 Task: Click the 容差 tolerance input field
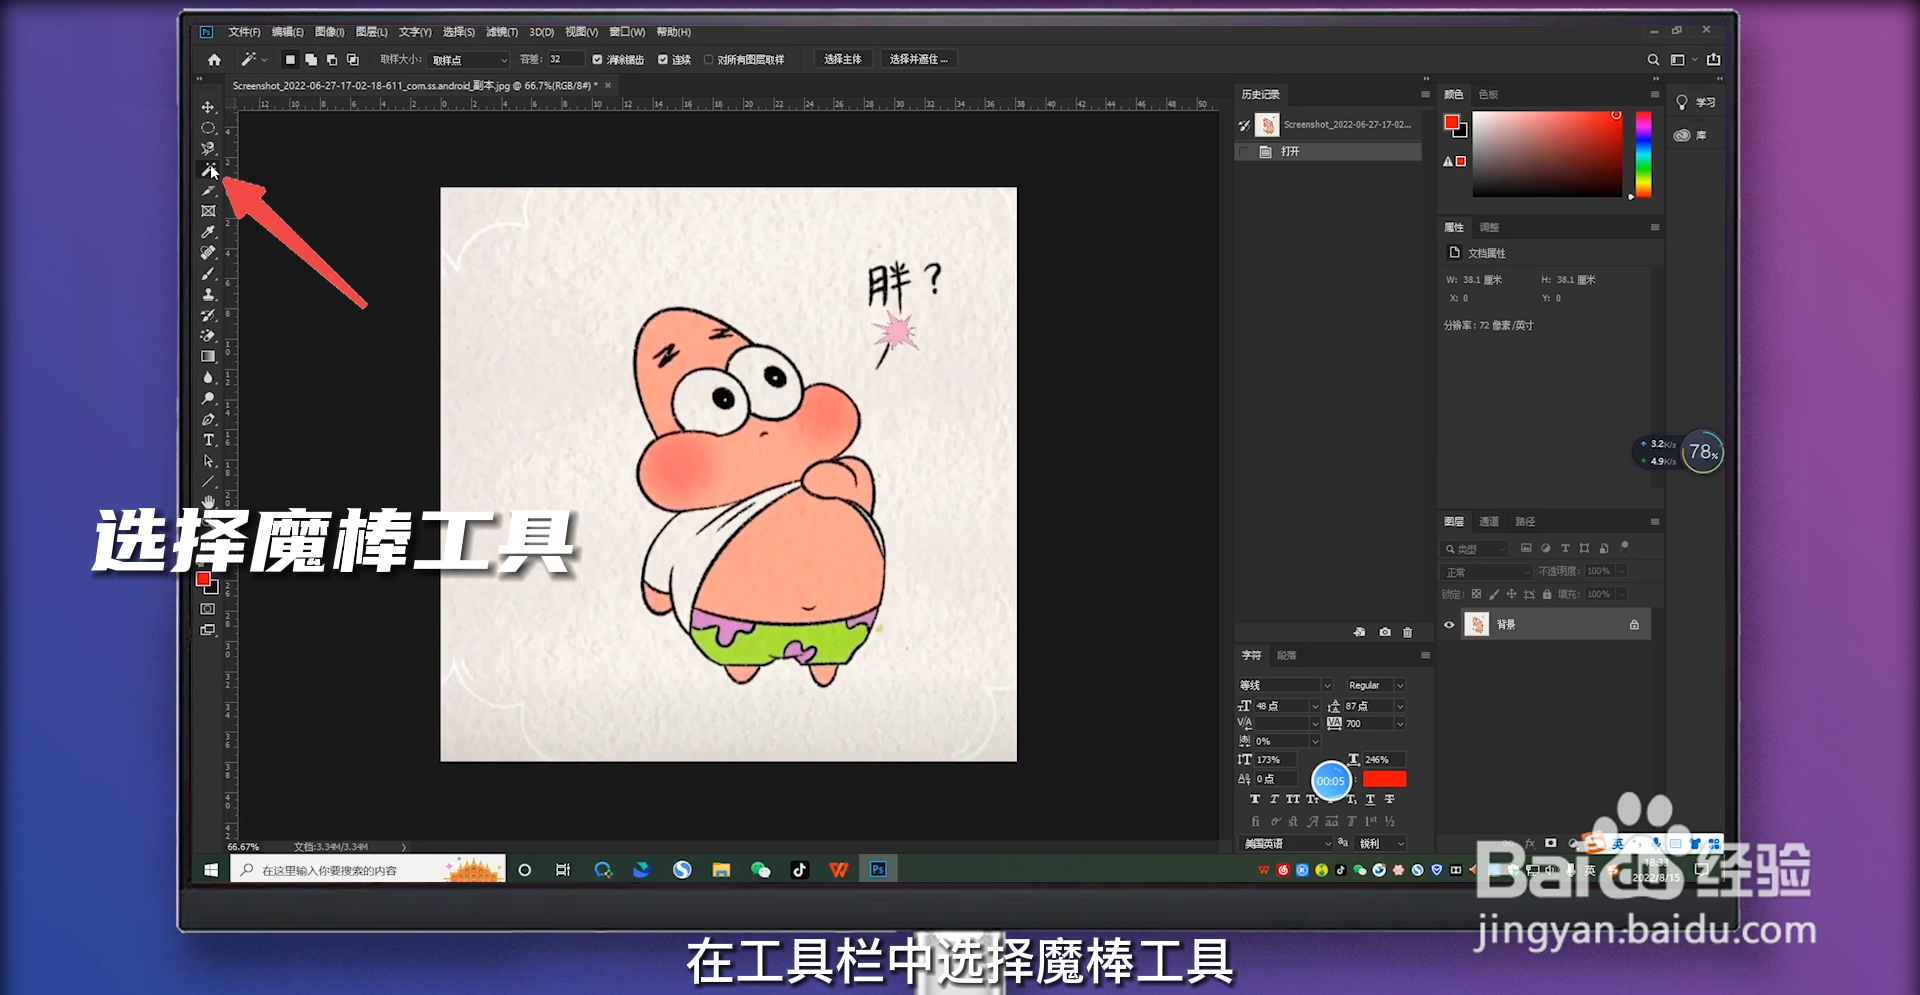(x=565, y=60)
